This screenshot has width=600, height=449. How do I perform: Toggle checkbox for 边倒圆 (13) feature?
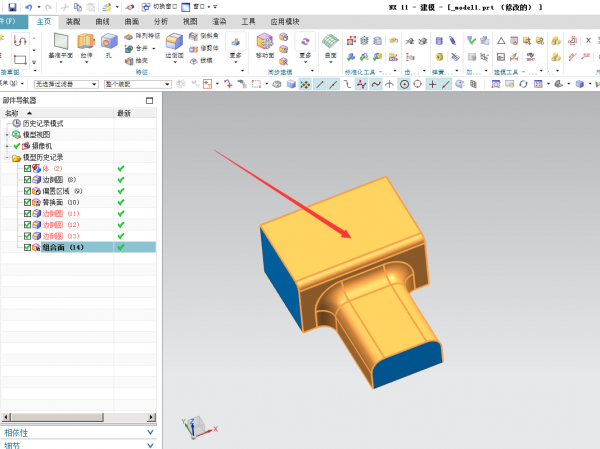click(x=27, y=236)
